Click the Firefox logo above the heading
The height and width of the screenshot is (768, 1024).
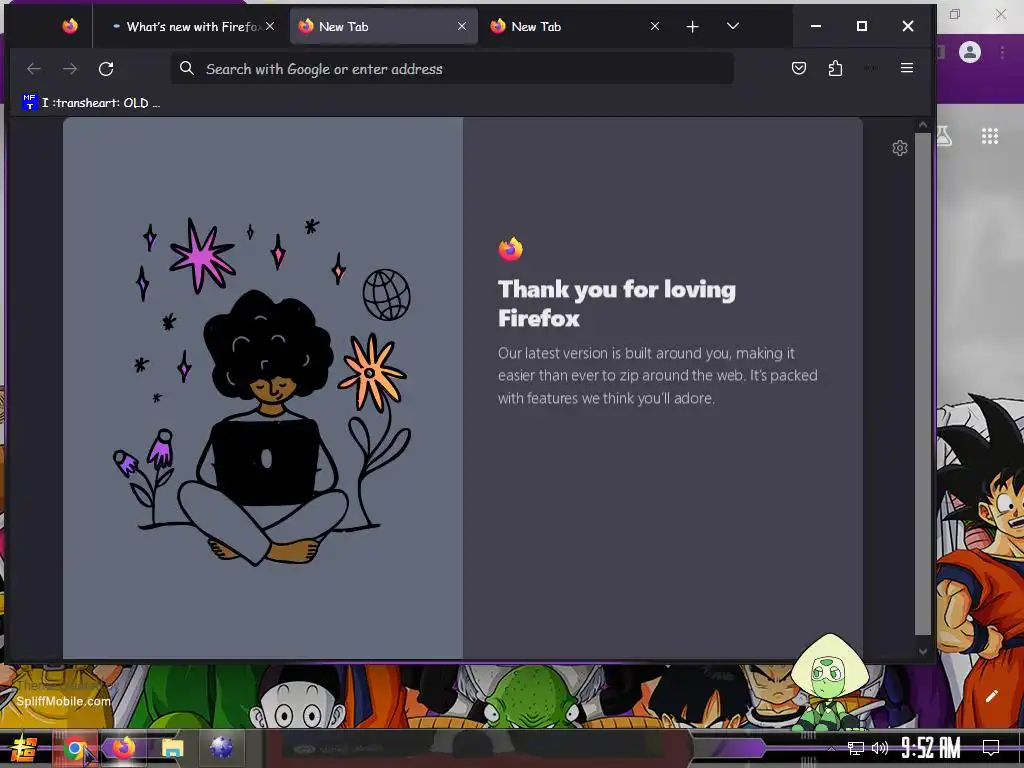pos(511,249)
